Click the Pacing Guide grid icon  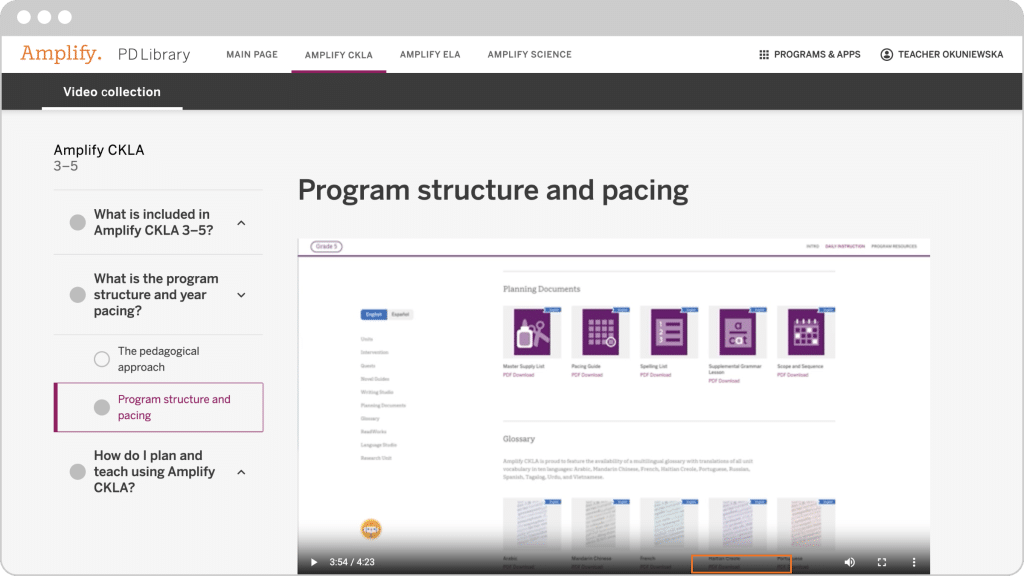(x=600, y=332)
